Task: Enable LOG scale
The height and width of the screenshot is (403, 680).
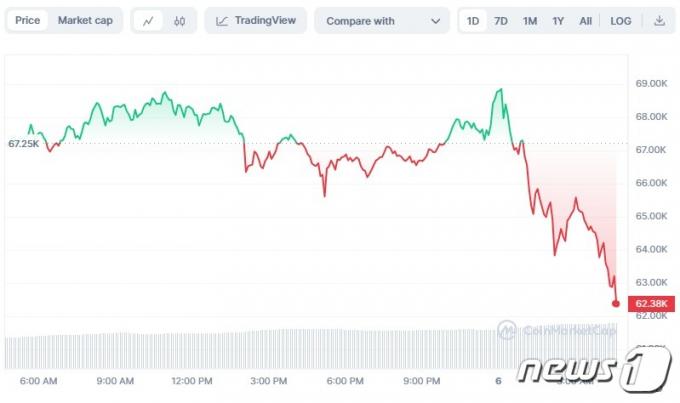Action: pos(621,21)
